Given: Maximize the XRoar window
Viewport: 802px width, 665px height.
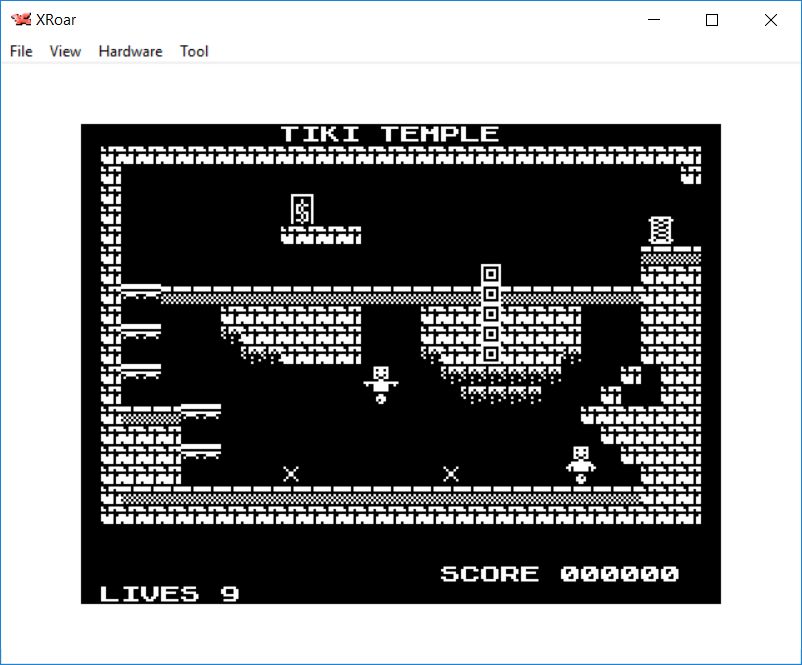Looking at the screenshot, I should [x=712, y=20].
